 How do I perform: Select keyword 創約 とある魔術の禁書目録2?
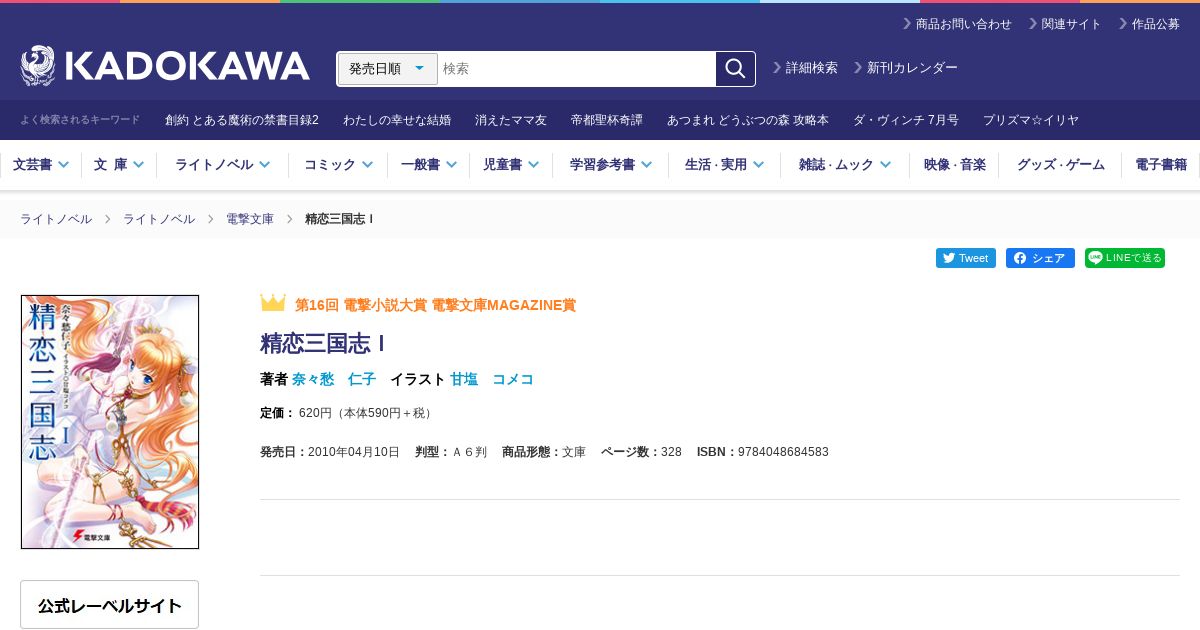click(x=242, y=120)
